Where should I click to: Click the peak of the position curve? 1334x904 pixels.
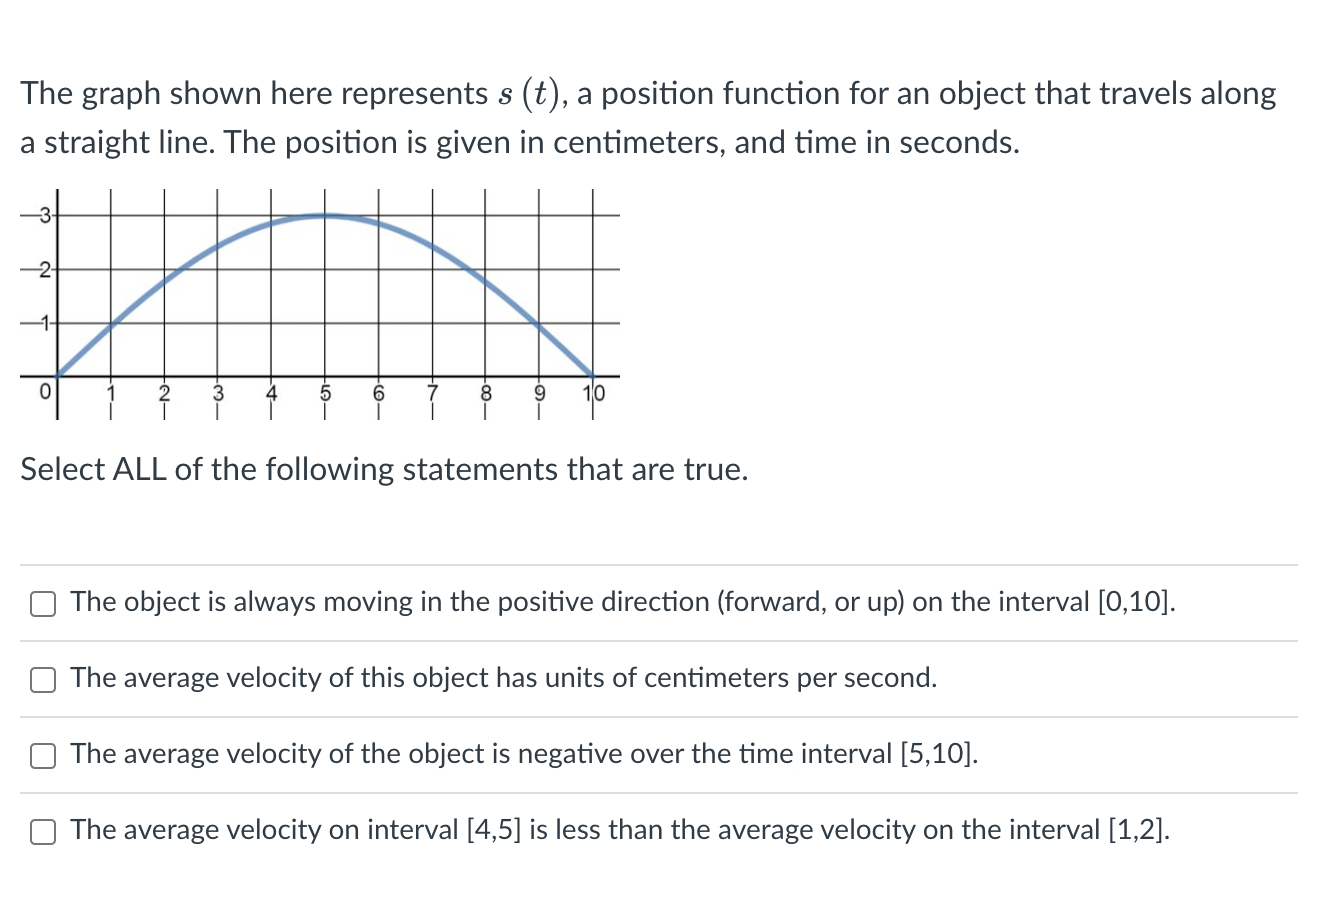(325, 215)
